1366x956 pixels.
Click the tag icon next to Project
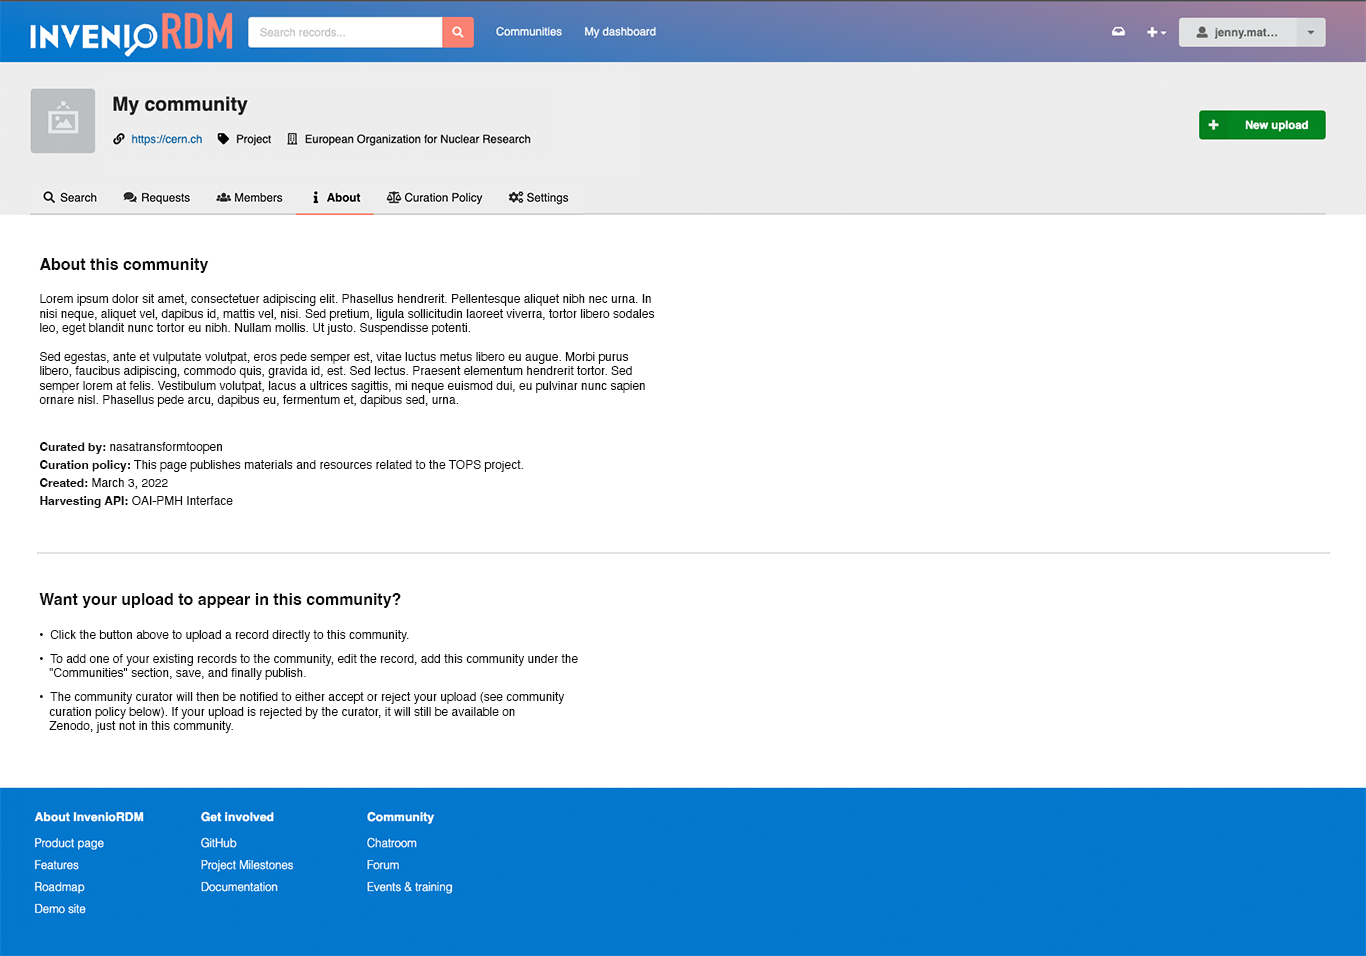[x=222, y=139]
